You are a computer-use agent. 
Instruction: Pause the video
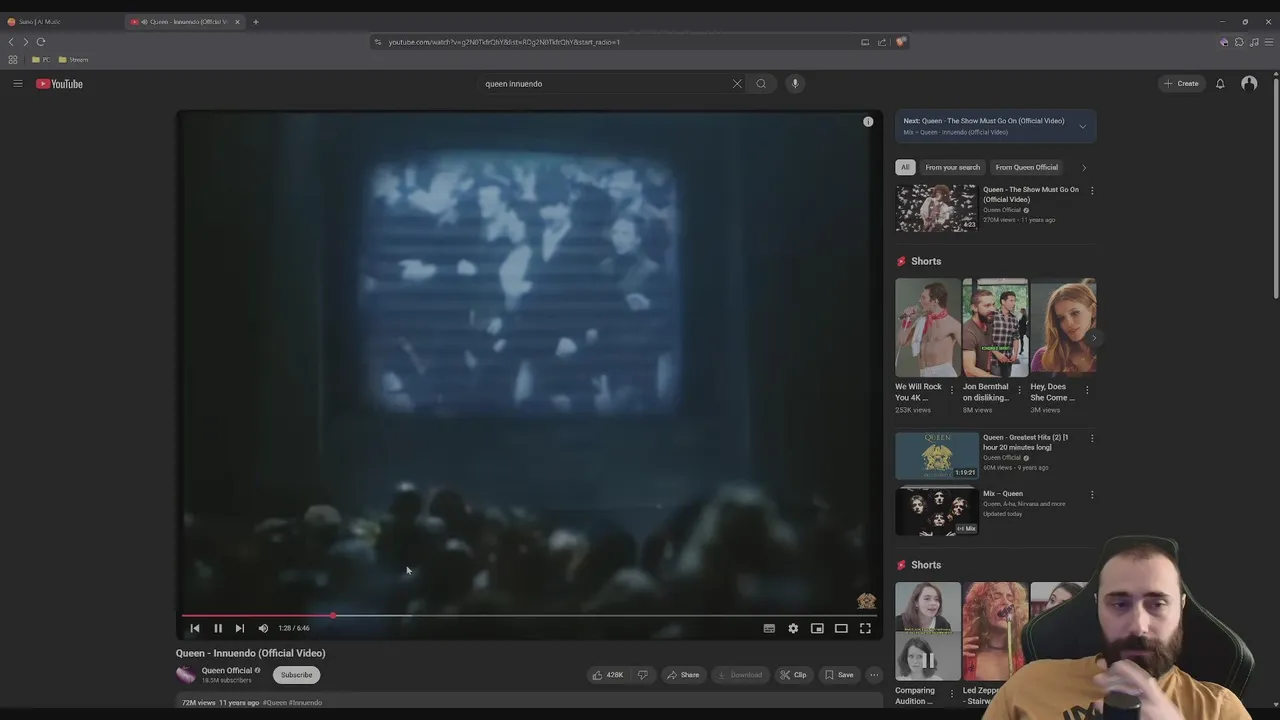pos(217,628)
